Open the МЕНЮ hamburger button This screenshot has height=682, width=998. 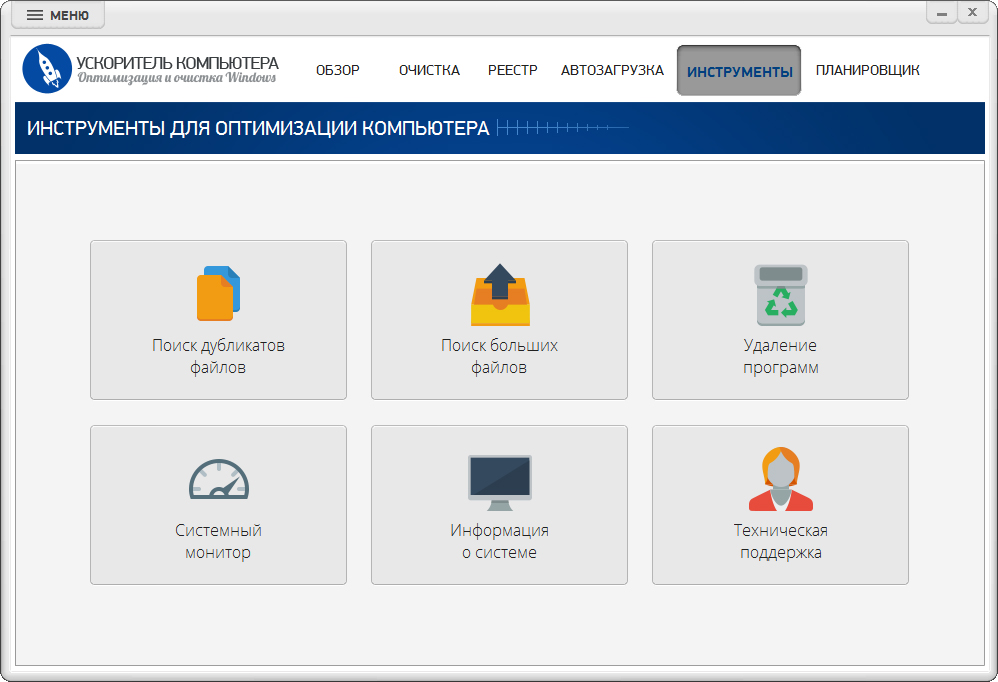pyautogui.click(x=58, y=15)
